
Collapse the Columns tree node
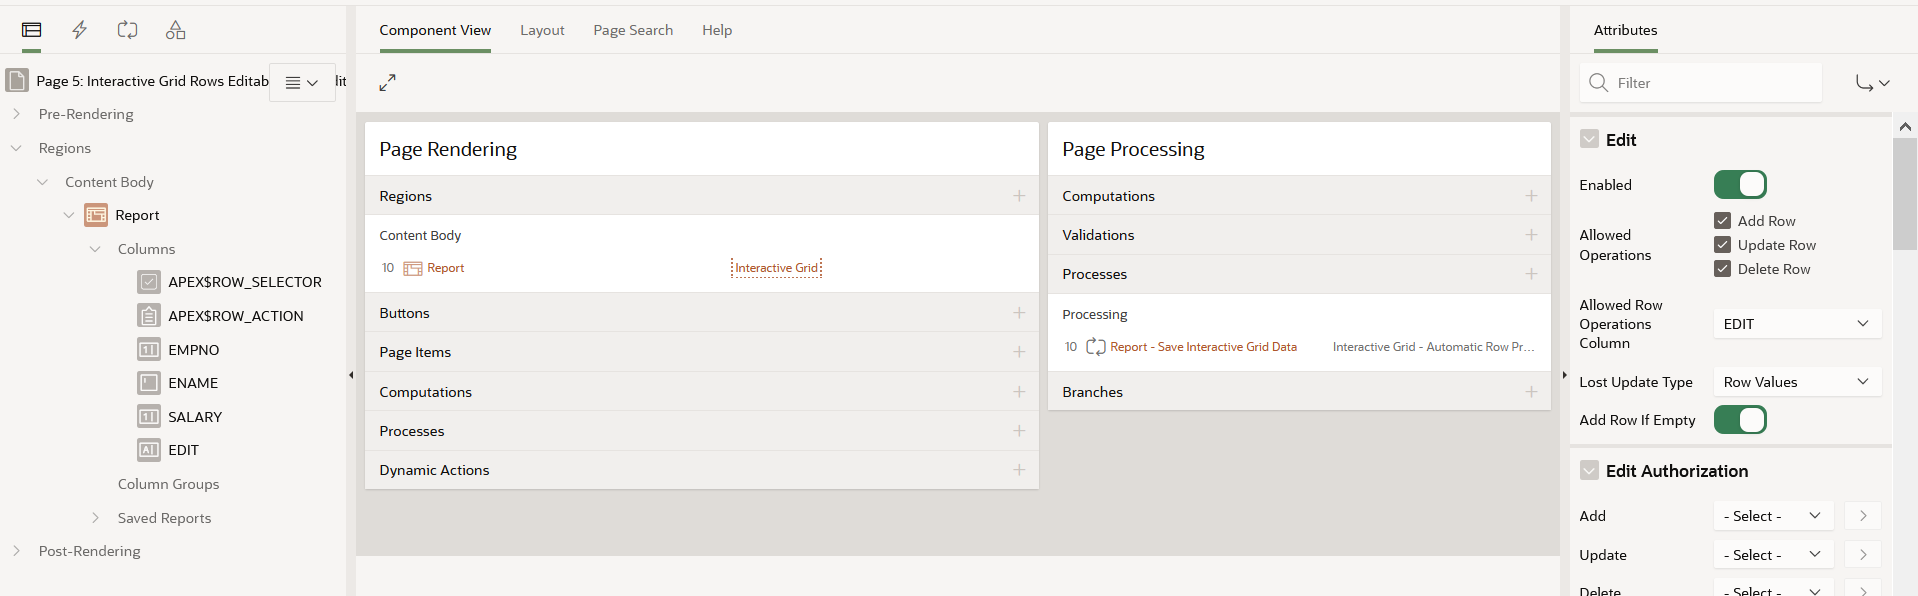95,249
